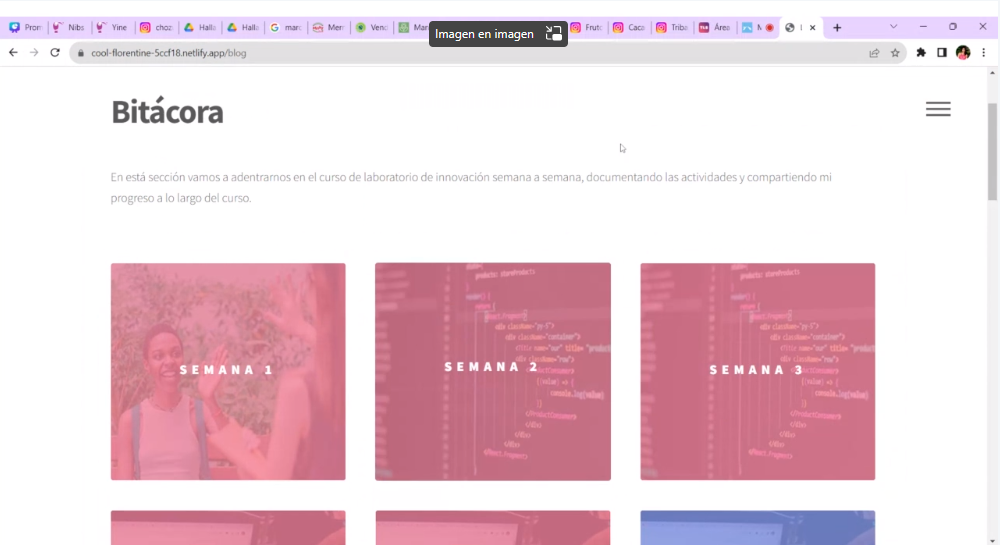The image size is (1000, 545).
Task: Click the scrollbar down arrow
Action: [992, 541]
